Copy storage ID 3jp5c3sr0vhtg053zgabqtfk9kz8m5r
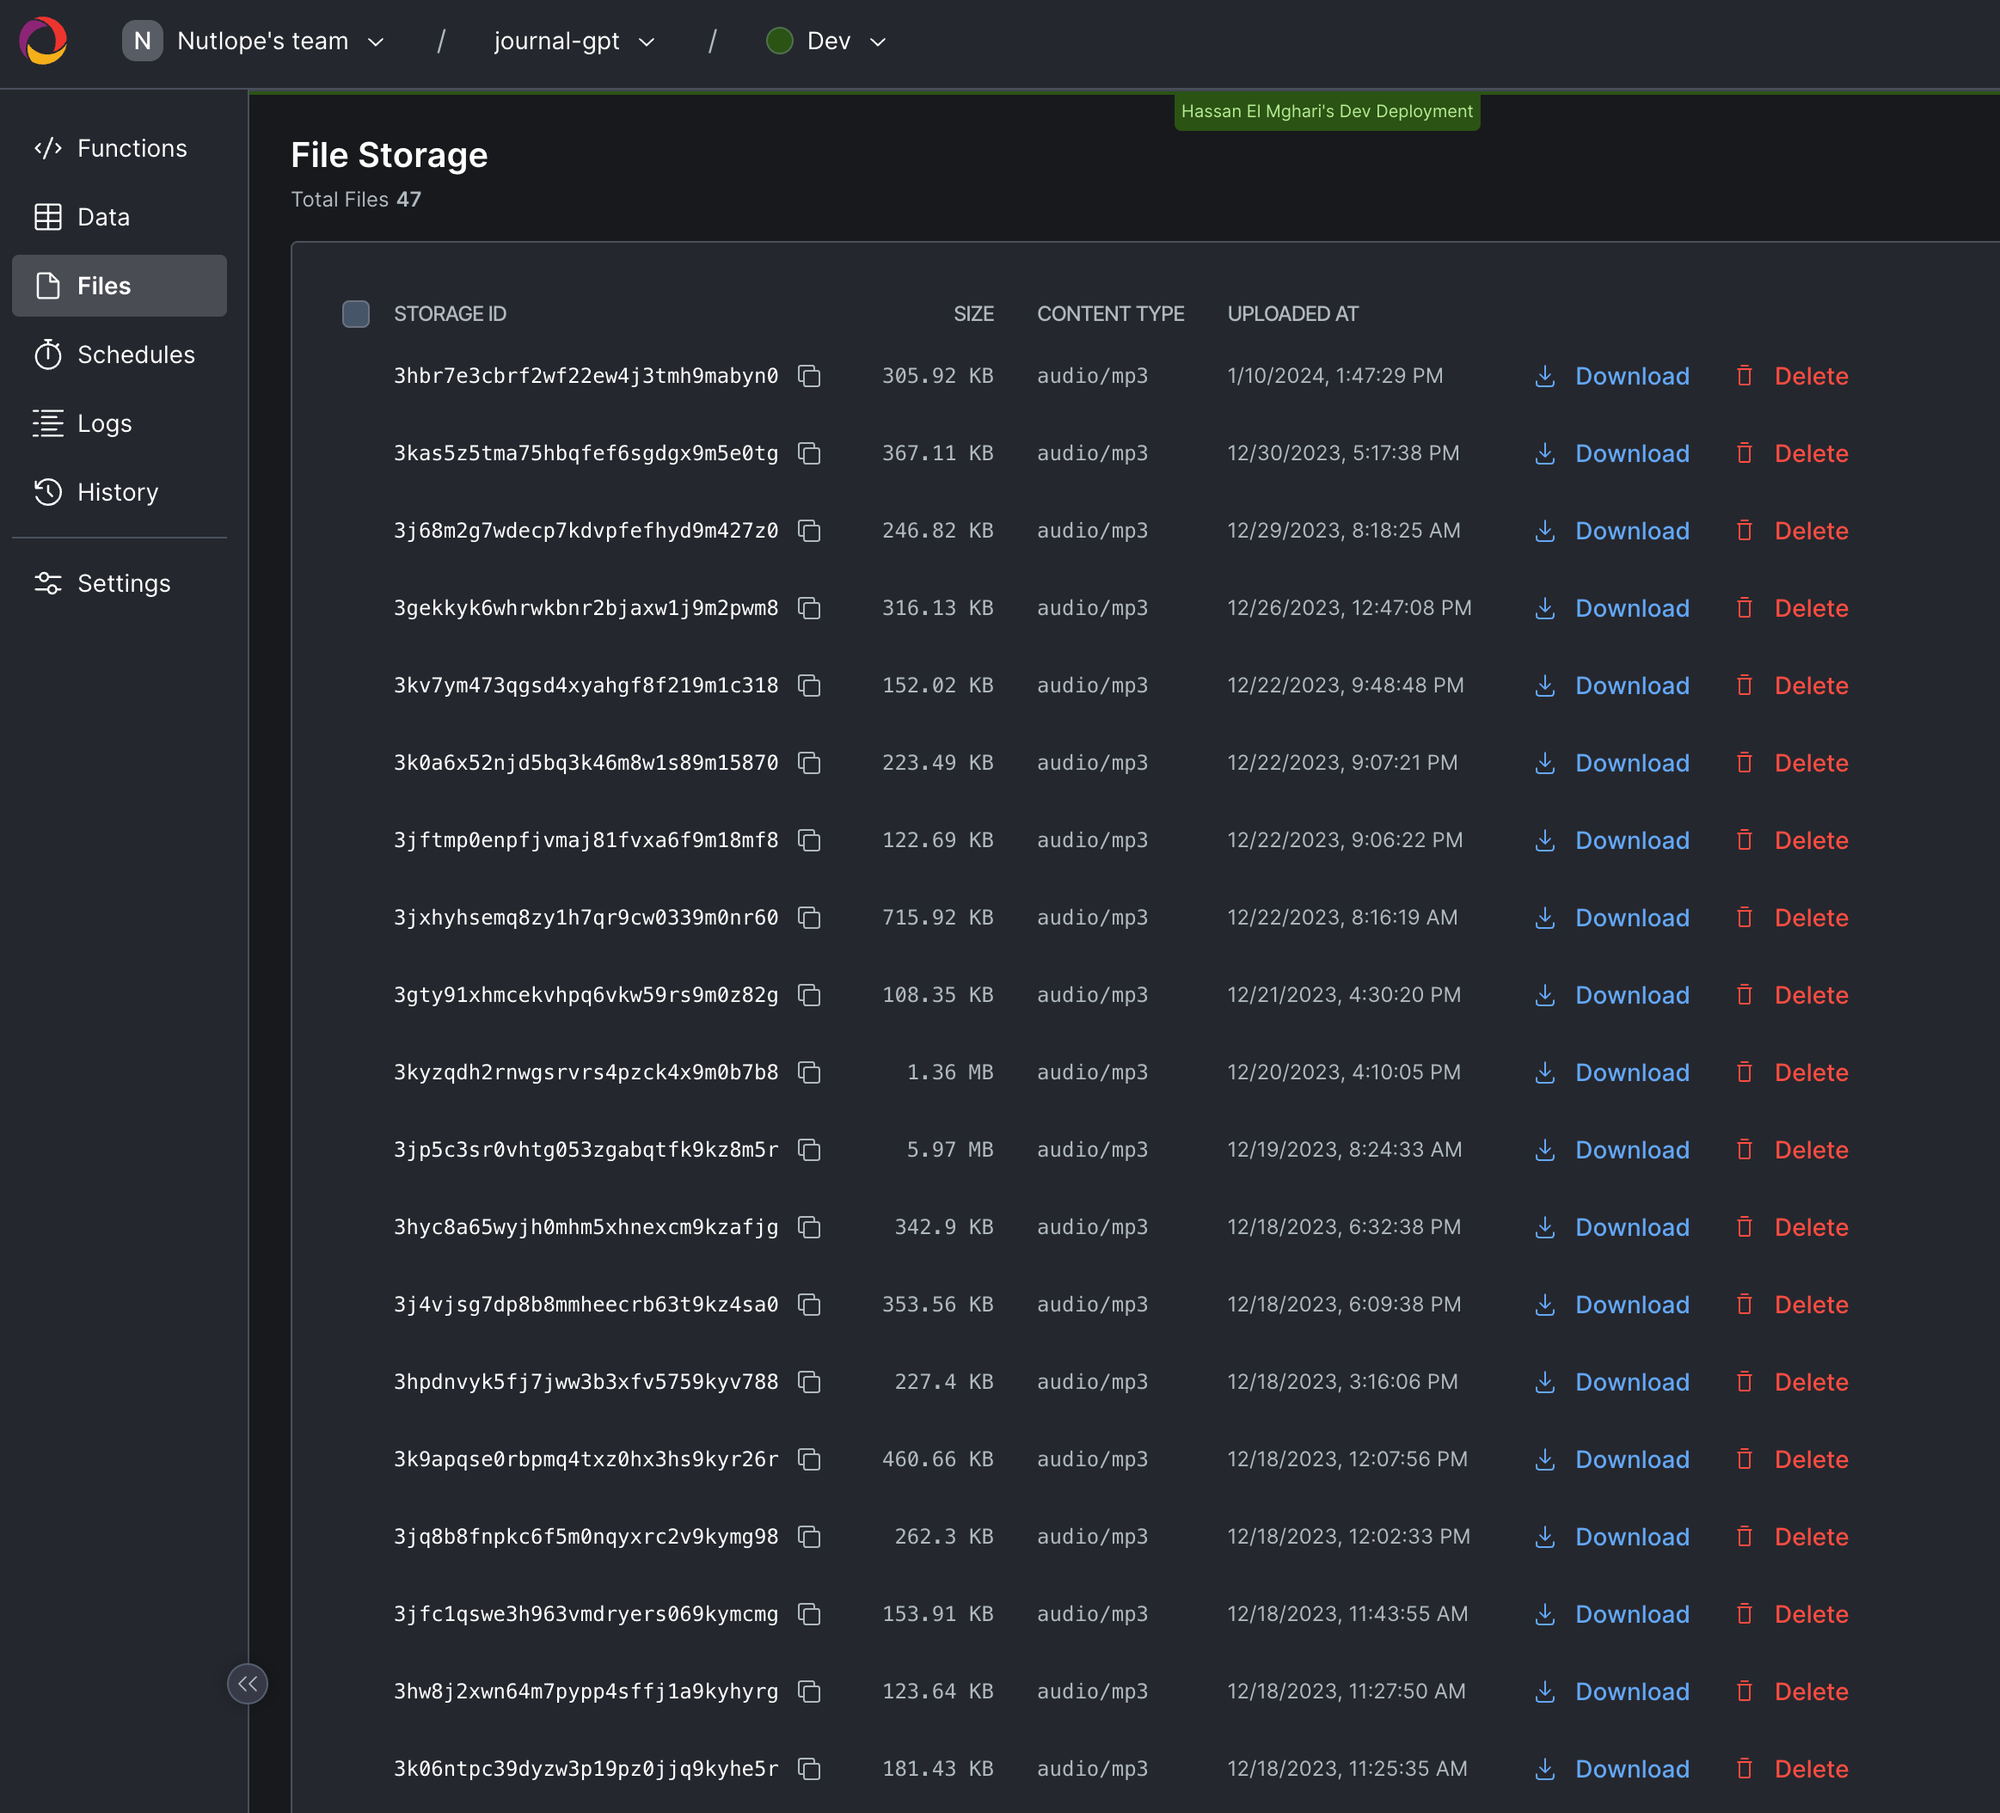 point(809,1150)
